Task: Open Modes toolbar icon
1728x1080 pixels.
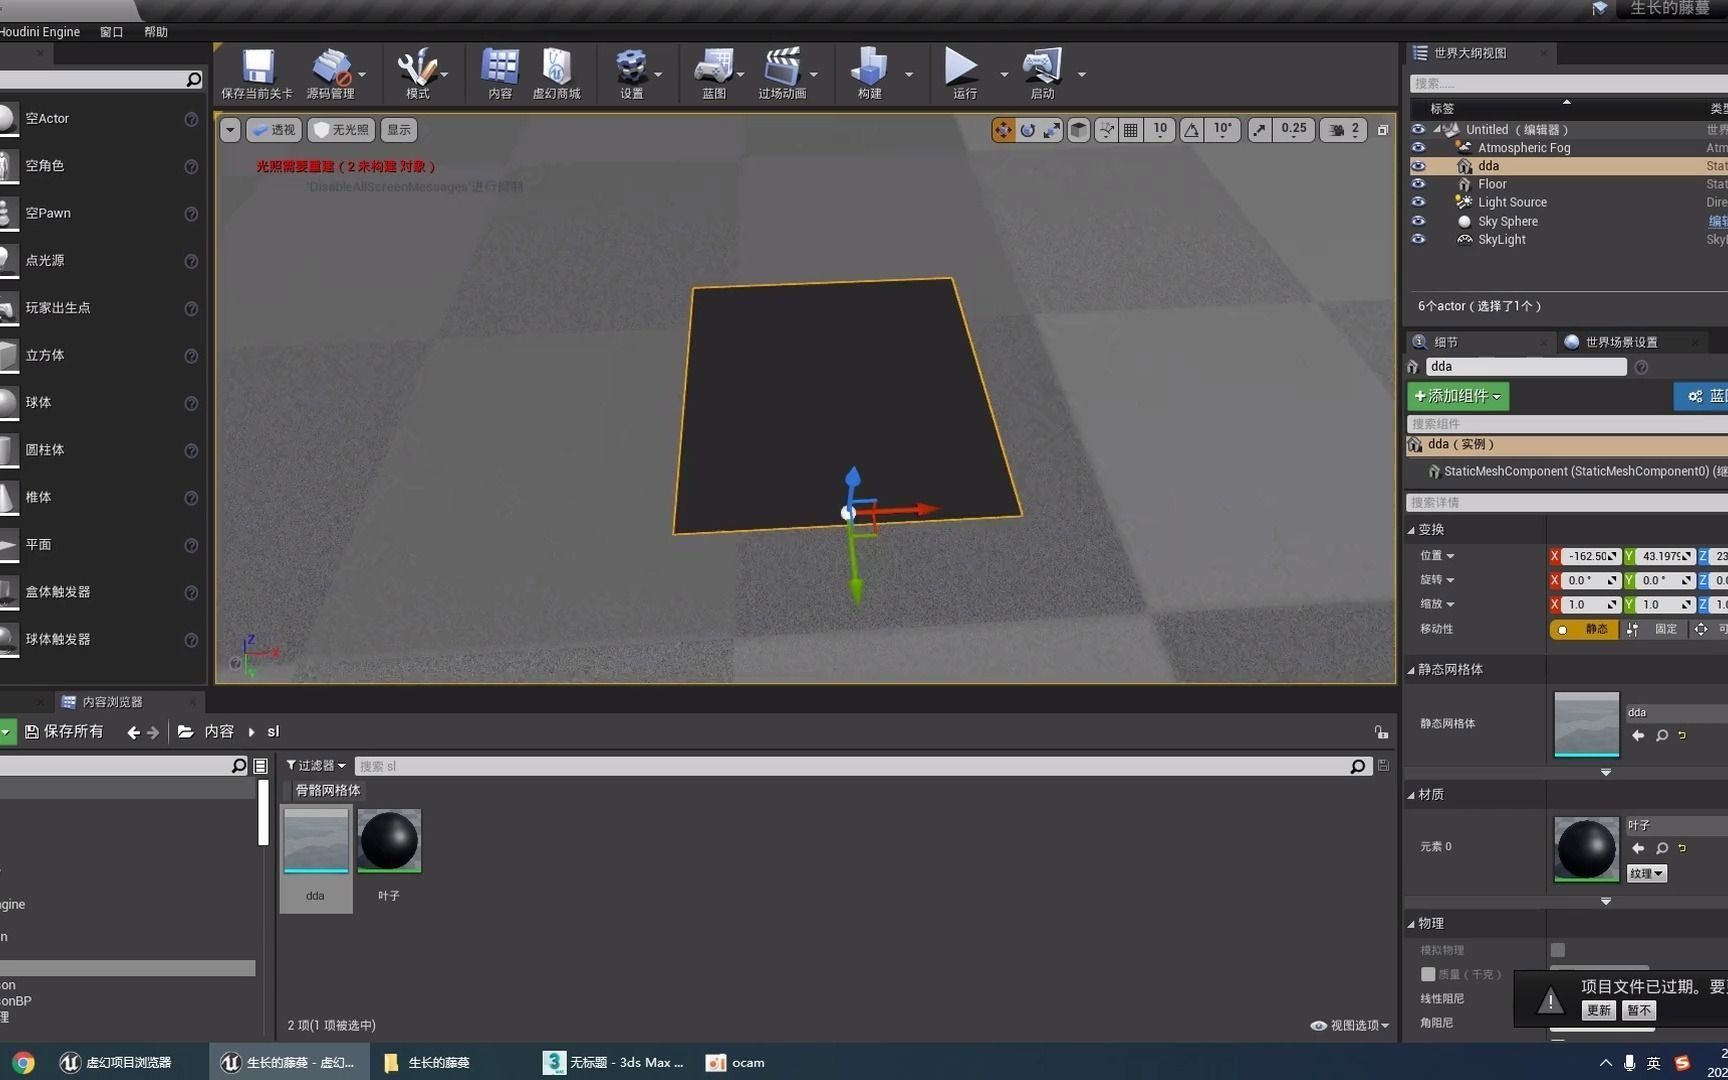Action: click(x=417, y=74)
